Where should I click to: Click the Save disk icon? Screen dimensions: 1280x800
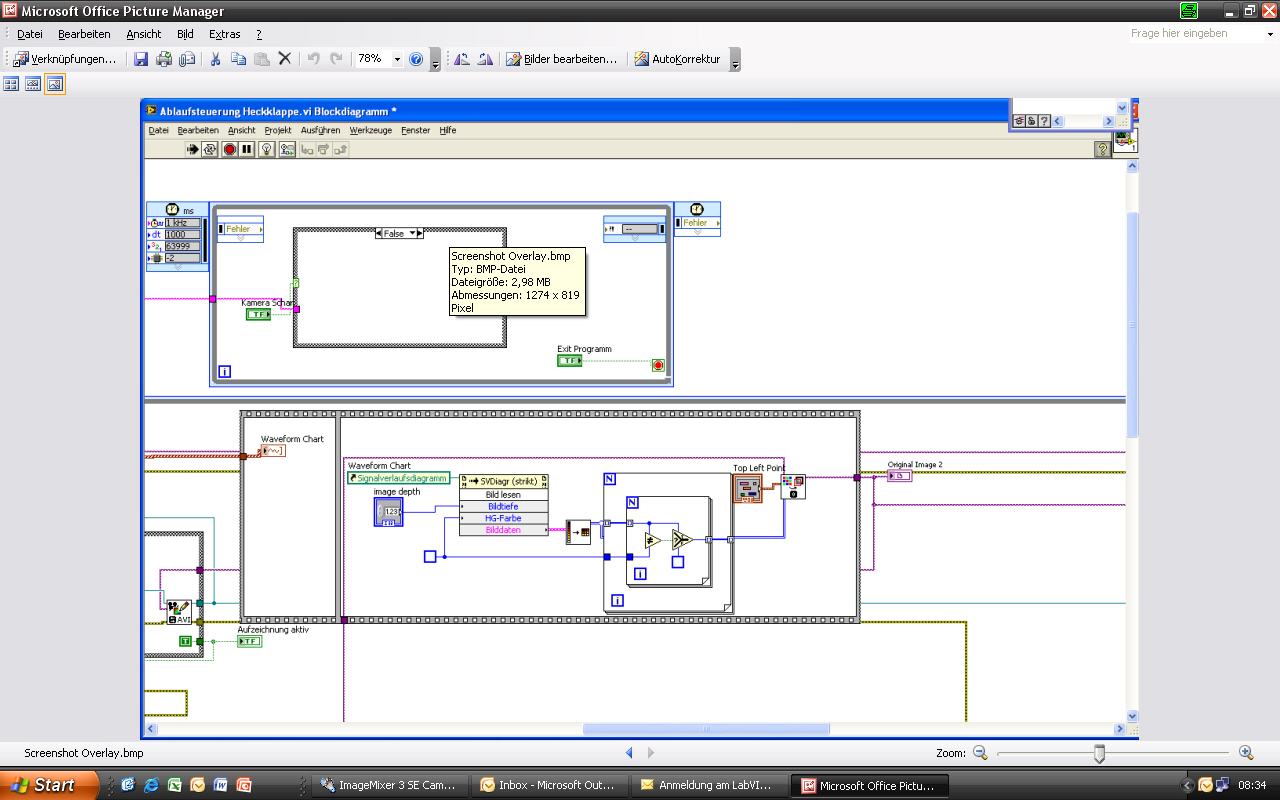(x=141, y=59)
